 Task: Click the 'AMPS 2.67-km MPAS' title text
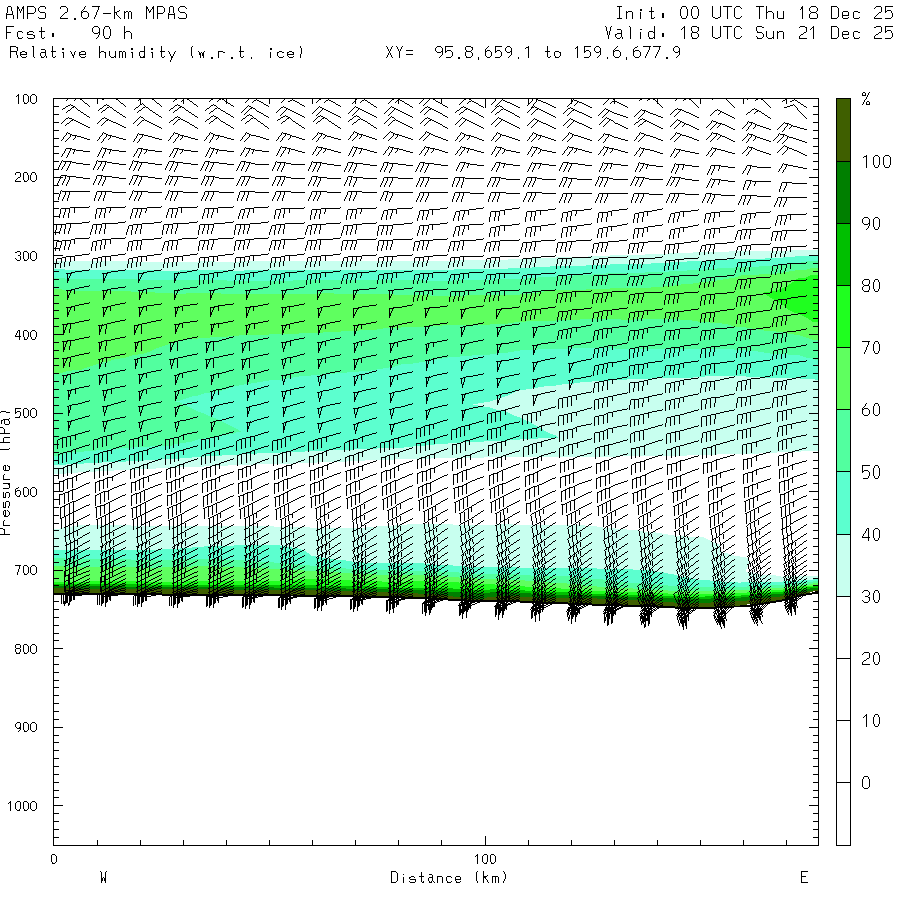pos(96,13)
